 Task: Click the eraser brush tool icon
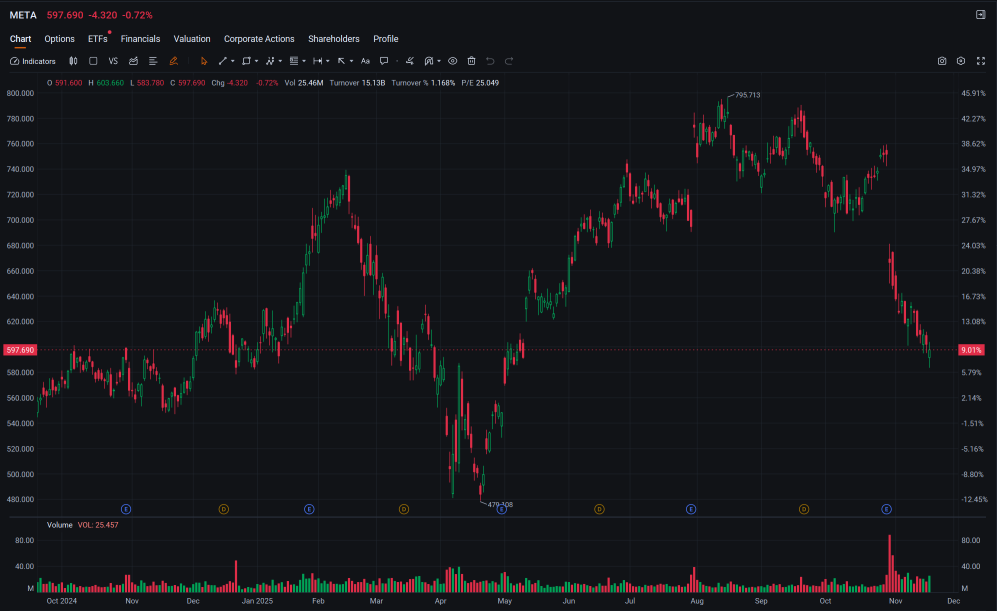pos(410,61)
